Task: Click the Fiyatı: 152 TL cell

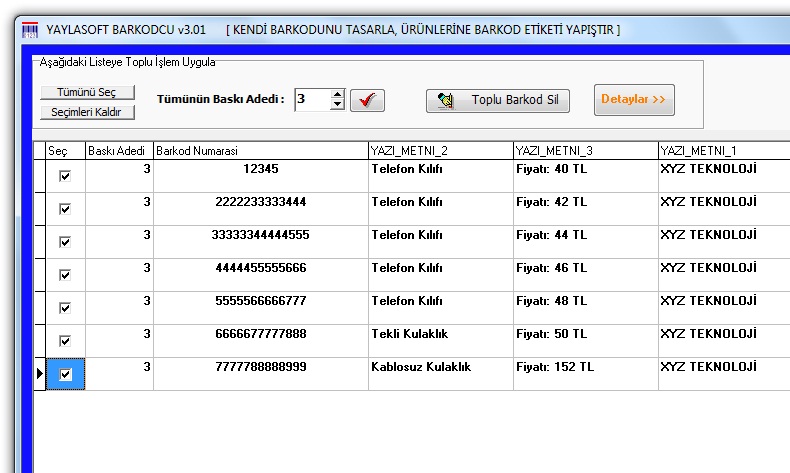Action: point(586,374)
